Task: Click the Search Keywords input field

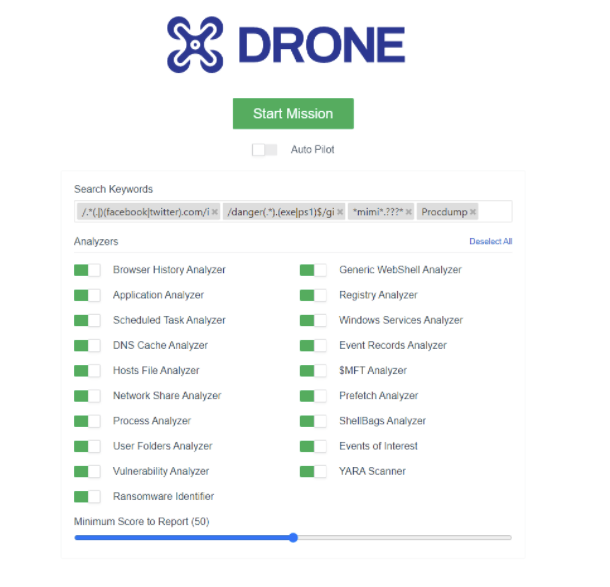Action: pos(293,212)
